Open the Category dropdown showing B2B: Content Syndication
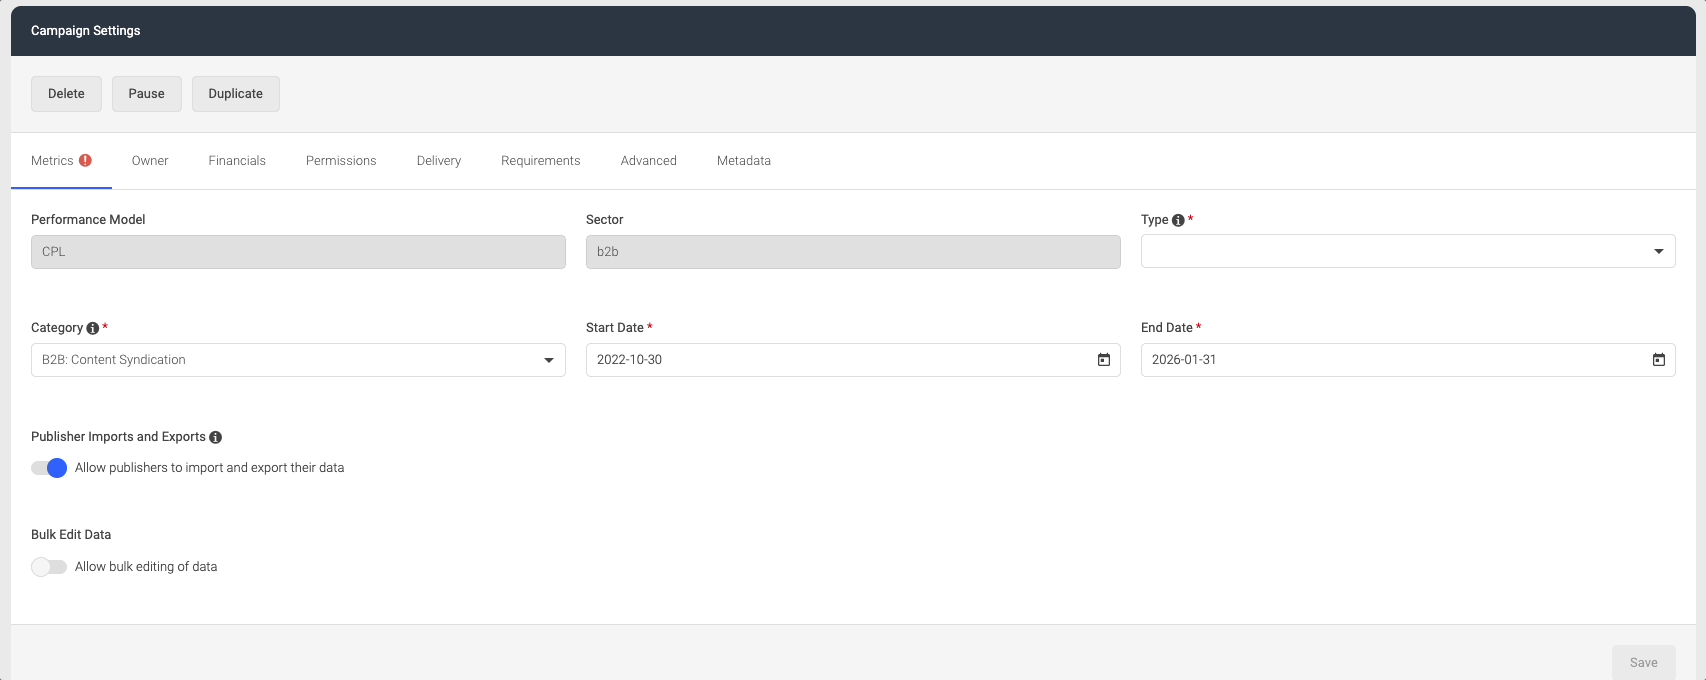The height and width of the screenshot is (680, 1706). point(298,360)
